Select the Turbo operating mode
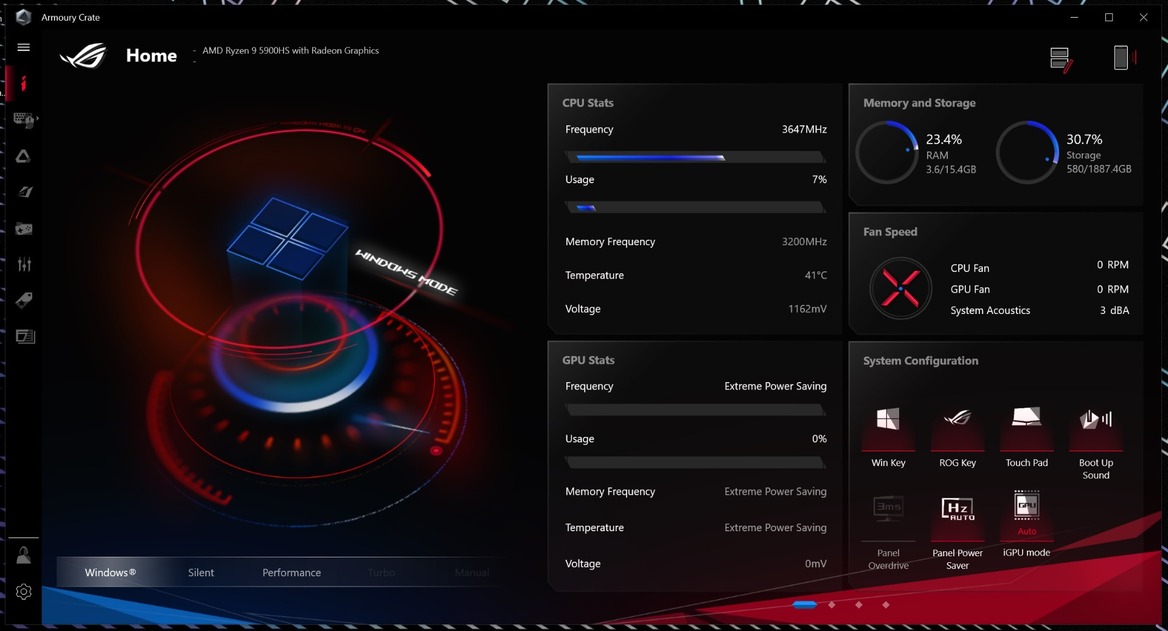The height and width of the screenshot is (631, 1168). coord(381,572)
